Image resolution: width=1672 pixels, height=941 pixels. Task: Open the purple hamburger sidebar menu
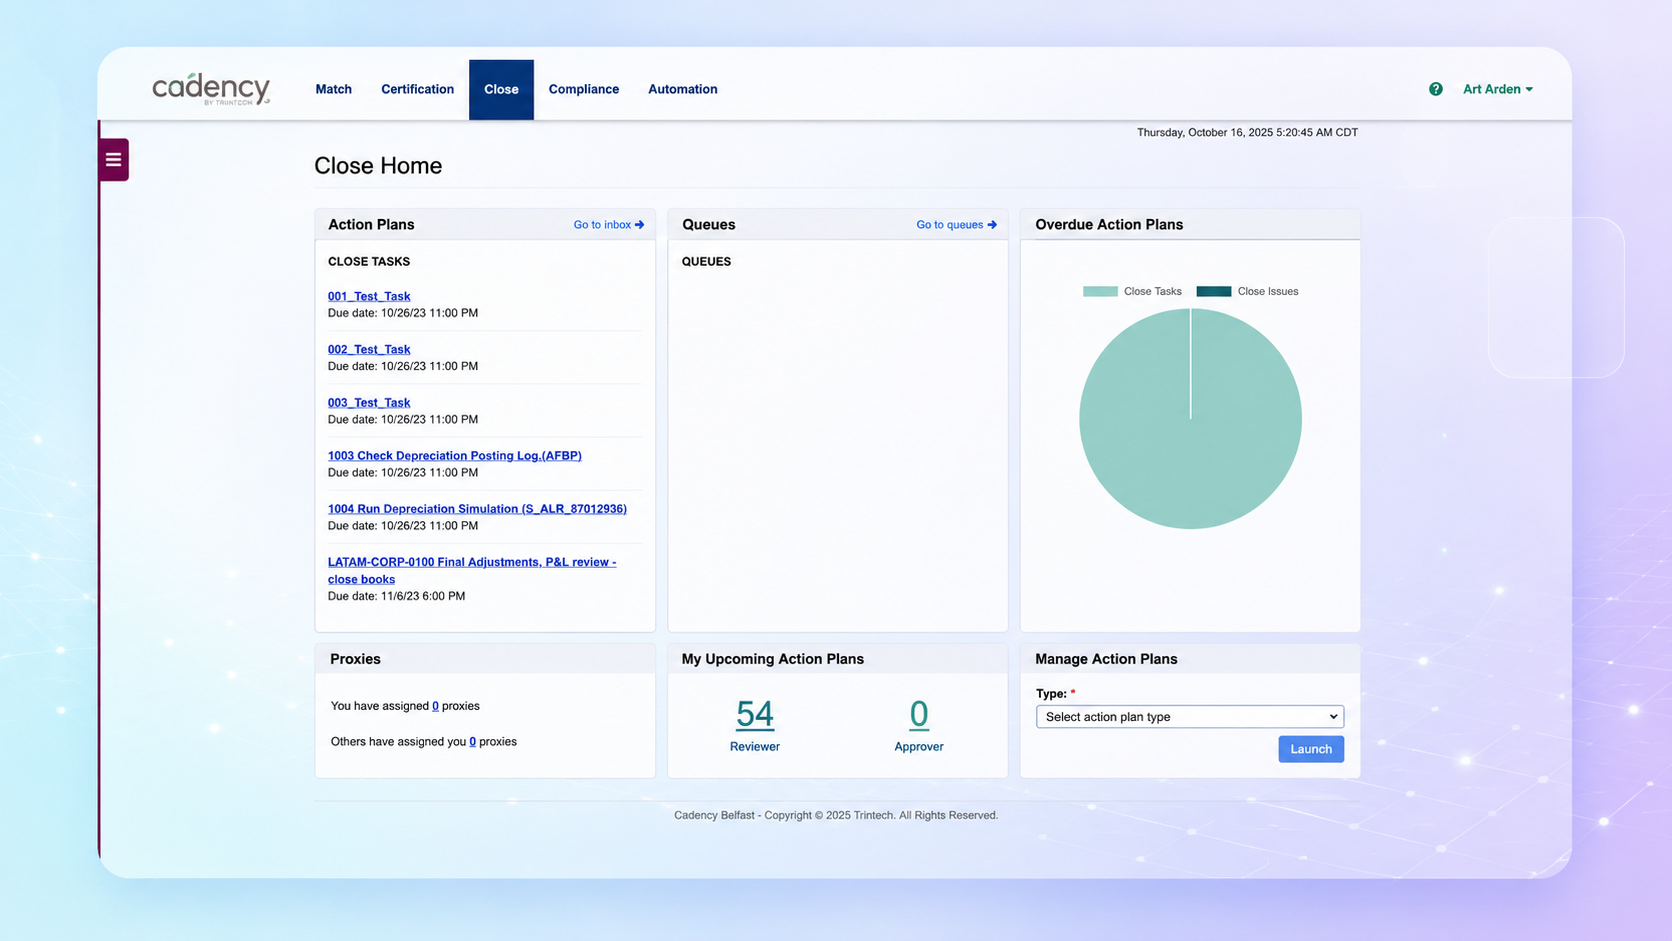[x=113, y=160]
